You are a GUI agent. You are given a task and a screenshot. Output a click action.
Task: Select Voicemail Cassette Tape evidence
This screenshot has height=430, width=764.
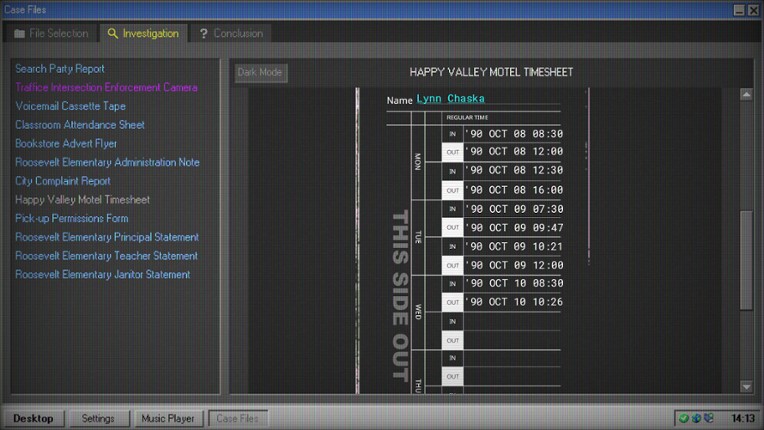coord(70,106)
